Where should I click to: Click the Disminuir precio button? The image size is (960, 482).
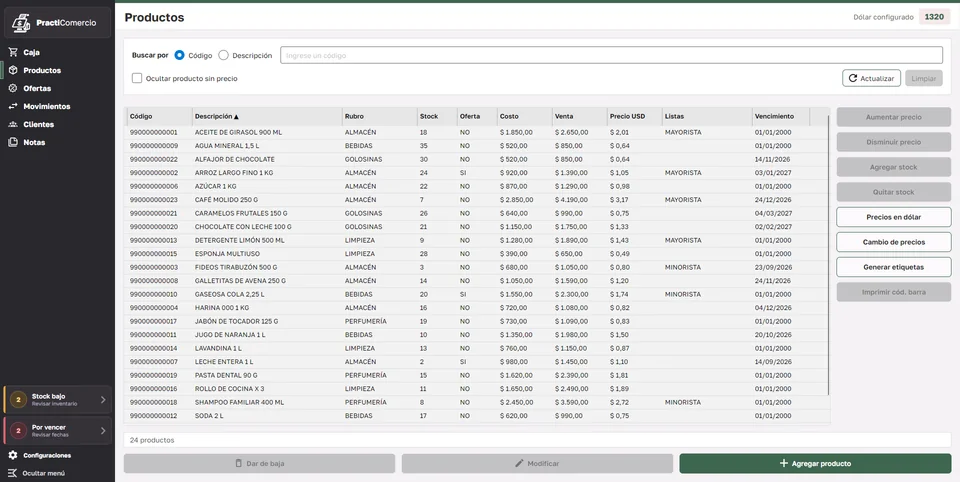[x=893, y=142]
